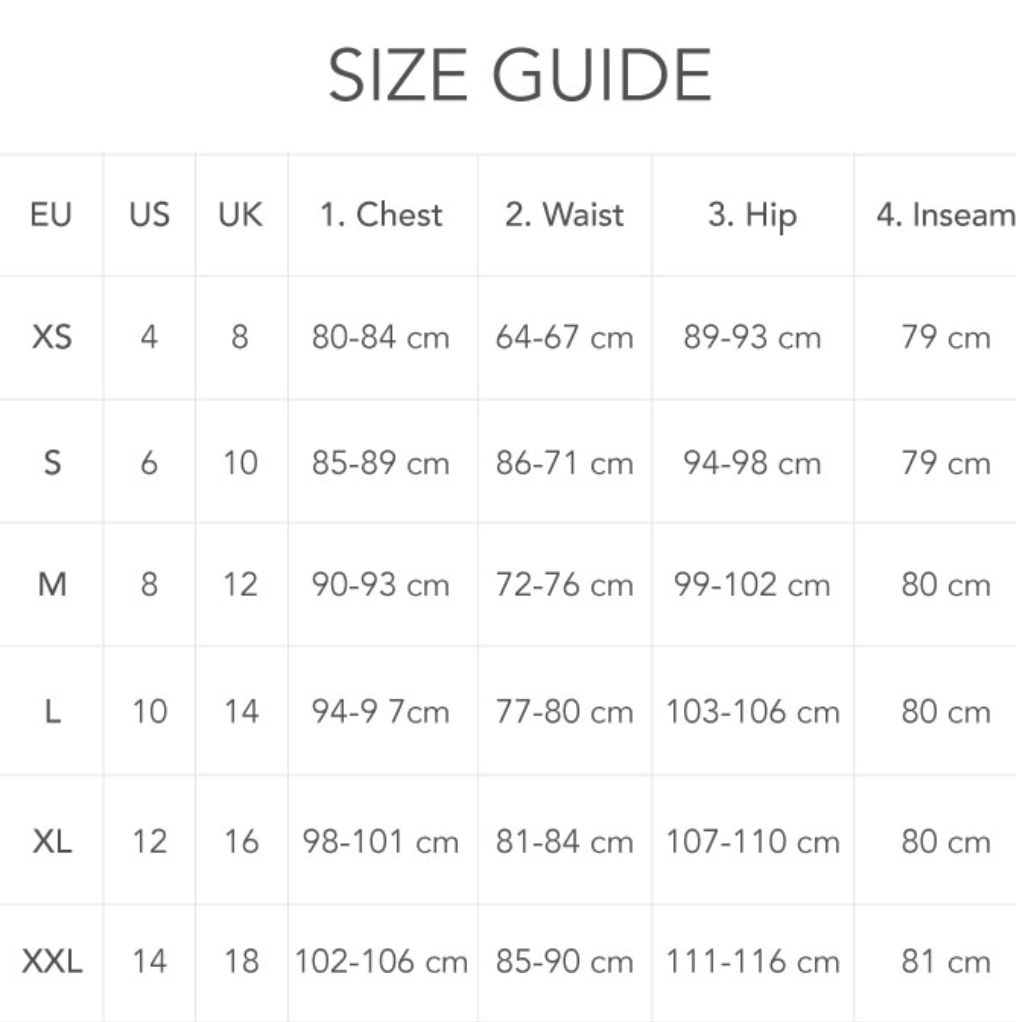Select the 81 cm inseam cell
Image resolution: width=1016 pixels, height=1022 pixels.
coord(946,961)
